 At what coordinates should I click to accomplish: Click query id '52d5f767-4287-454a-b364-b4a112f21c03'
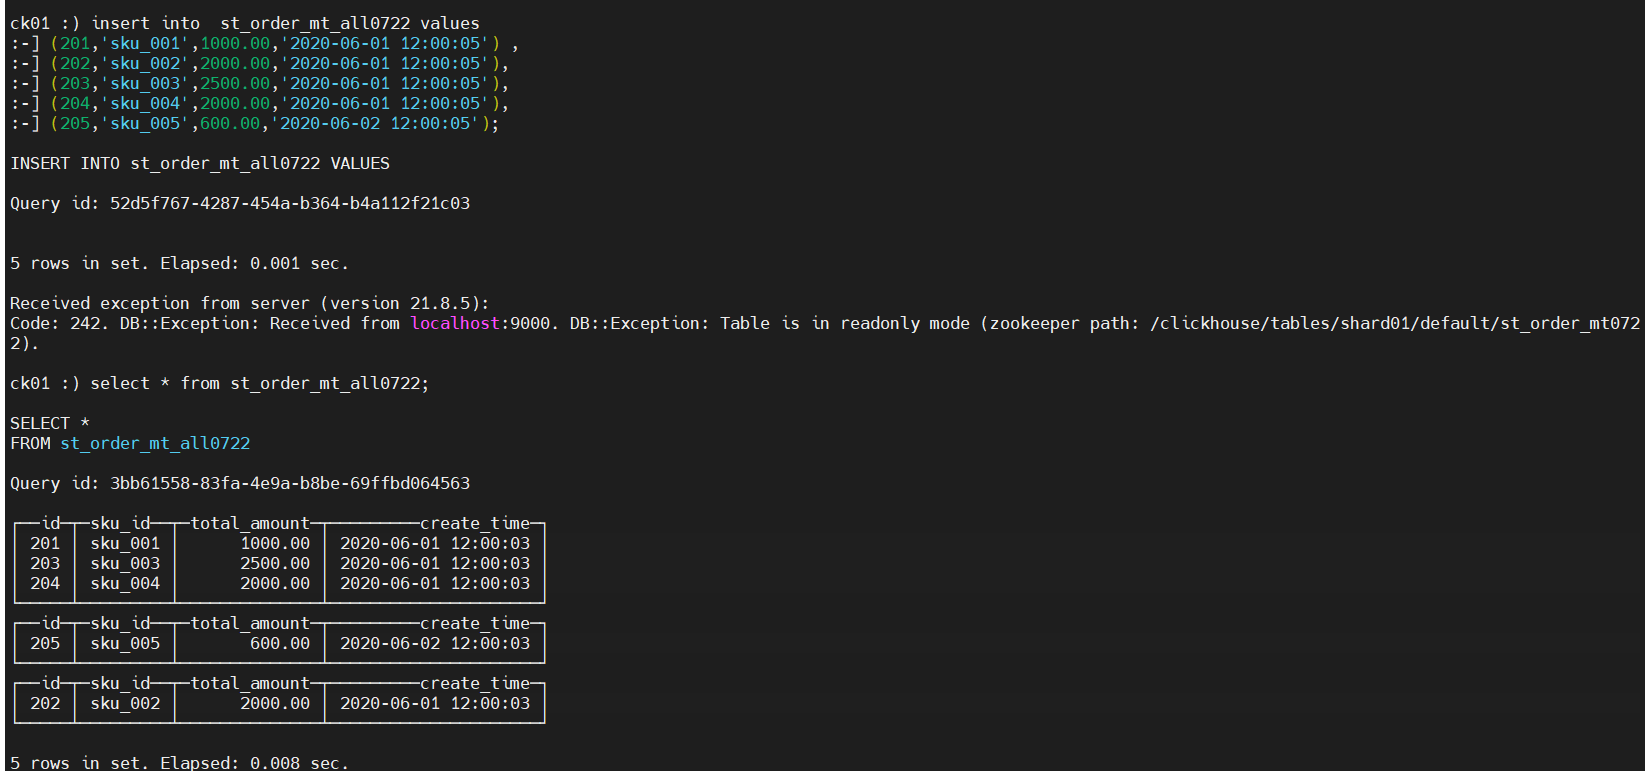click(290, 203)
